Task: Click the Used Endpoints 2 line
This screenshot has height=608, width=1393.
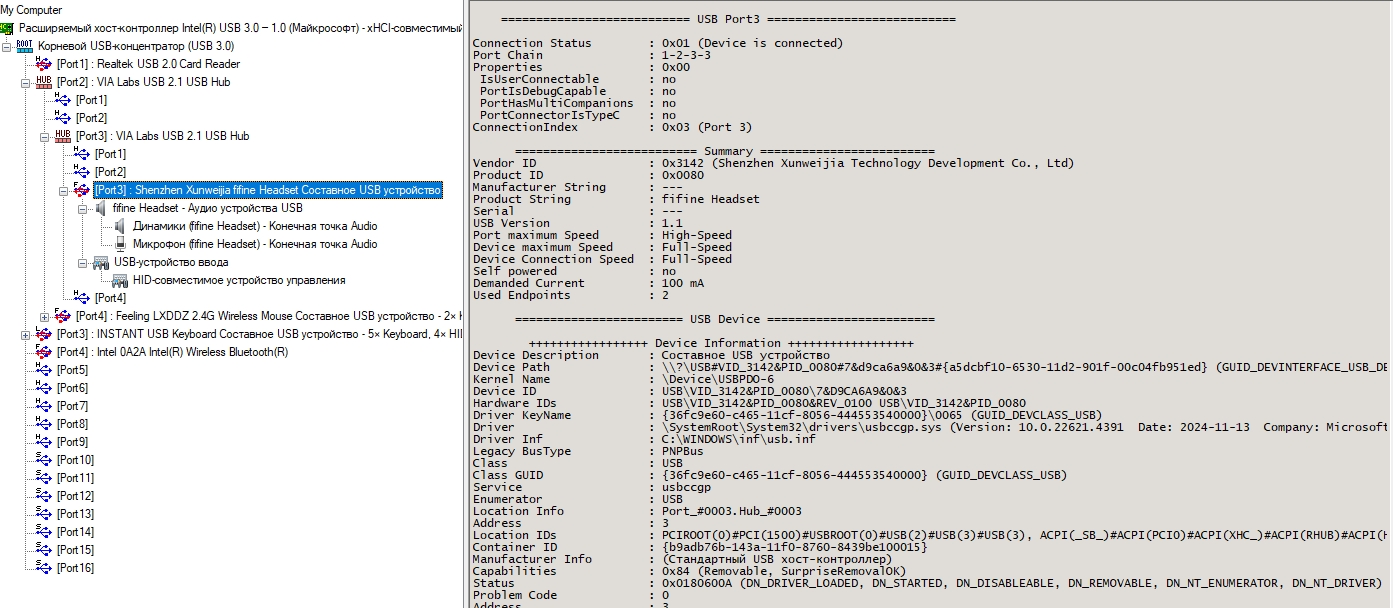Action: tap(571, 295)
